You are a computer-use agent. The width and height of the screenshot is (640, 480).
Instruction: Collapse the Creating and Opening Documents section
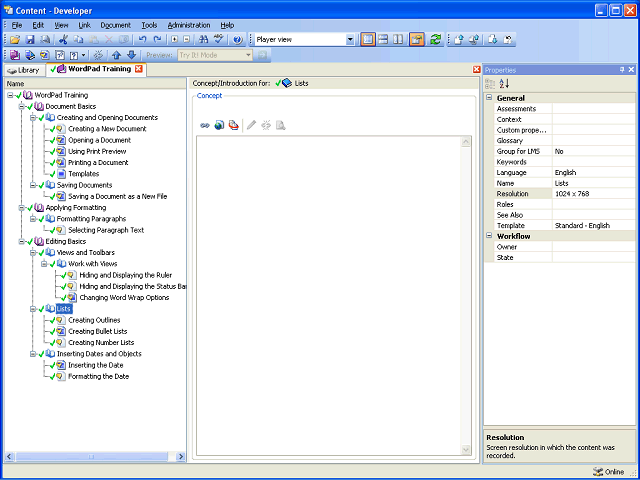(x=33, y=118)
